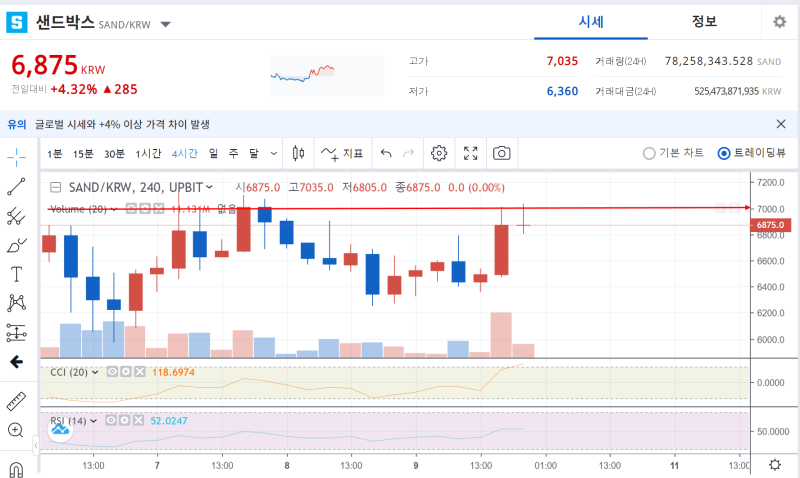Screen dimensions: 800x478
Task: Redo the chart action
Action: [x=409, y=153]
